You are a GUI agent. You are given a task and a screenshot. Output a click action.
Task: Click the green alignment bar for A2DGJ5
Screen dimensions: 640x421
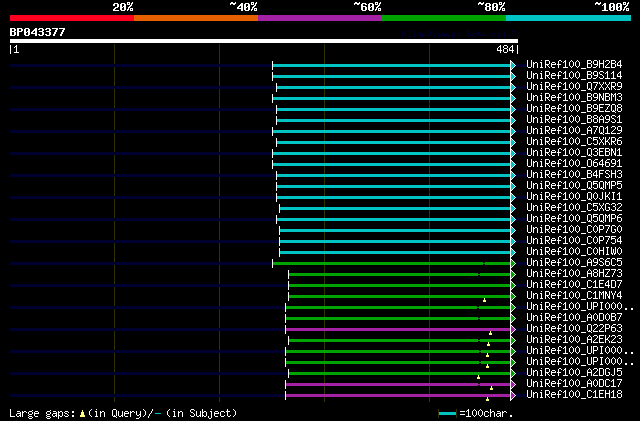tap(400, 374)
